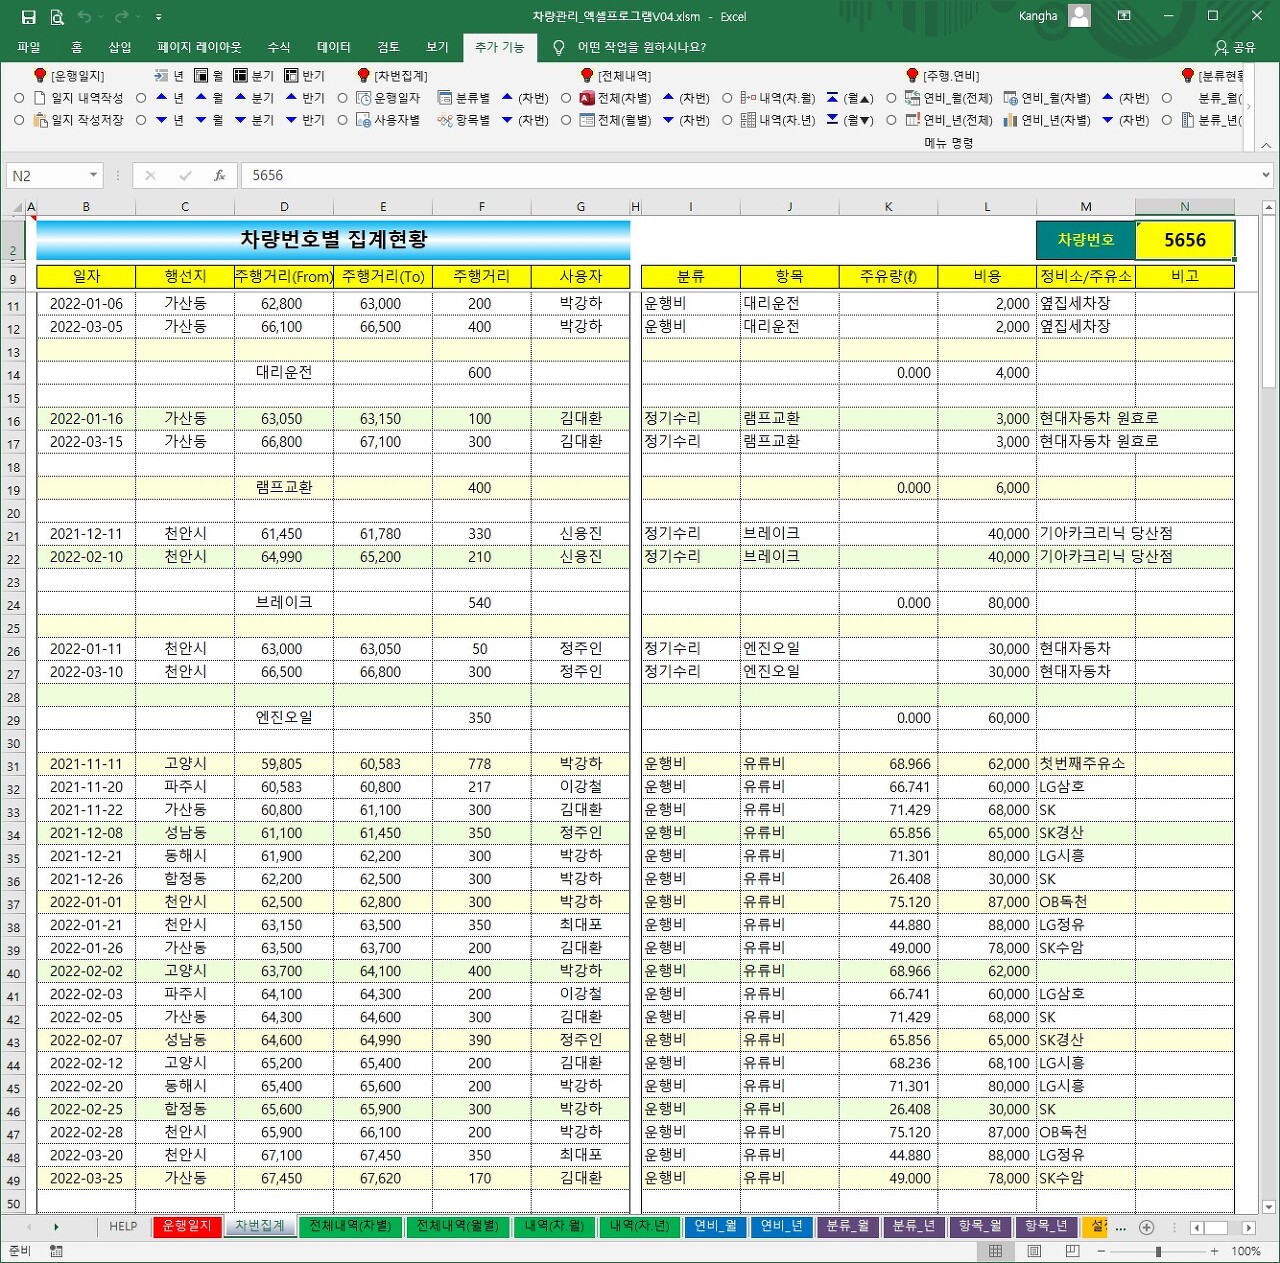1280x1263 pixels.
Task: Click the print preview icon beside Save
Action: tap(57, 17)
